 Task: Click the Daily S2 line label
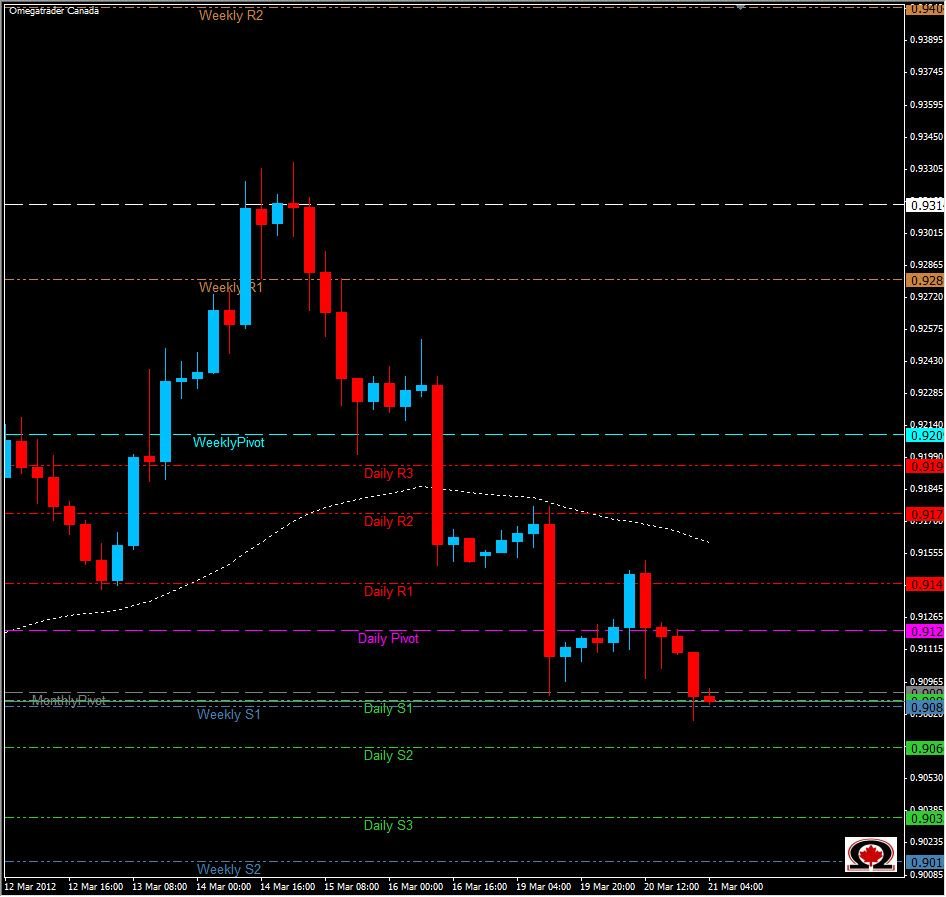click(x=389, y=756)
